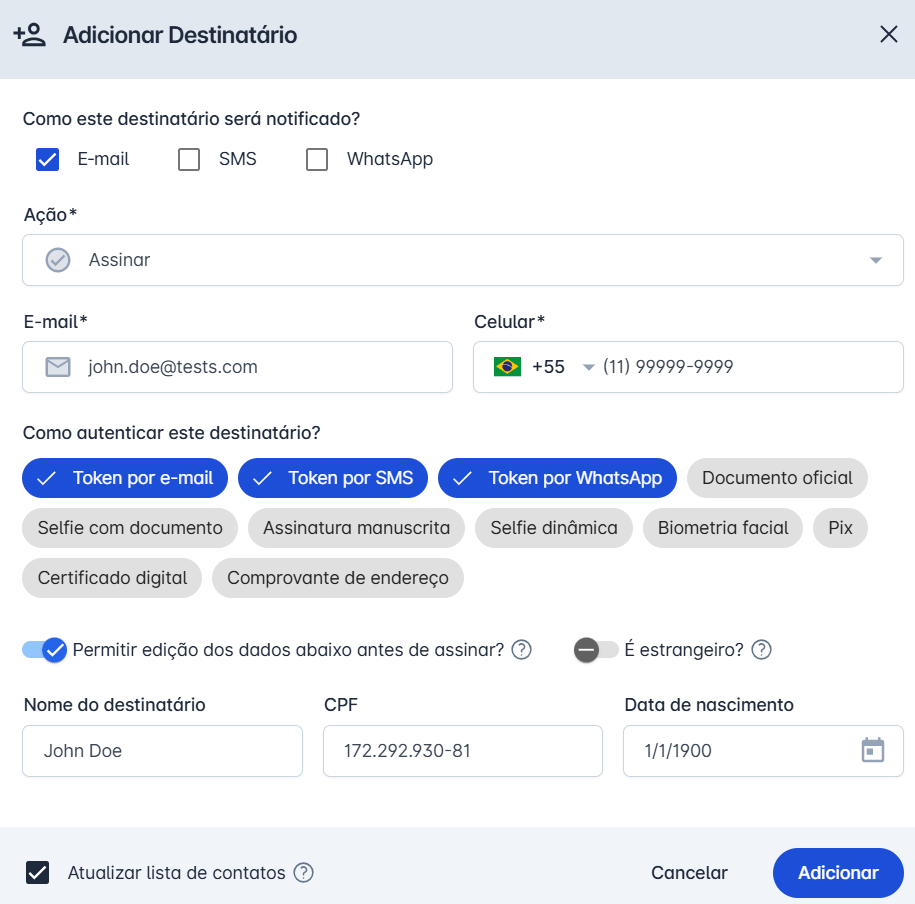
Task: Click the CPF input field
Action: [x=462, y=751]
